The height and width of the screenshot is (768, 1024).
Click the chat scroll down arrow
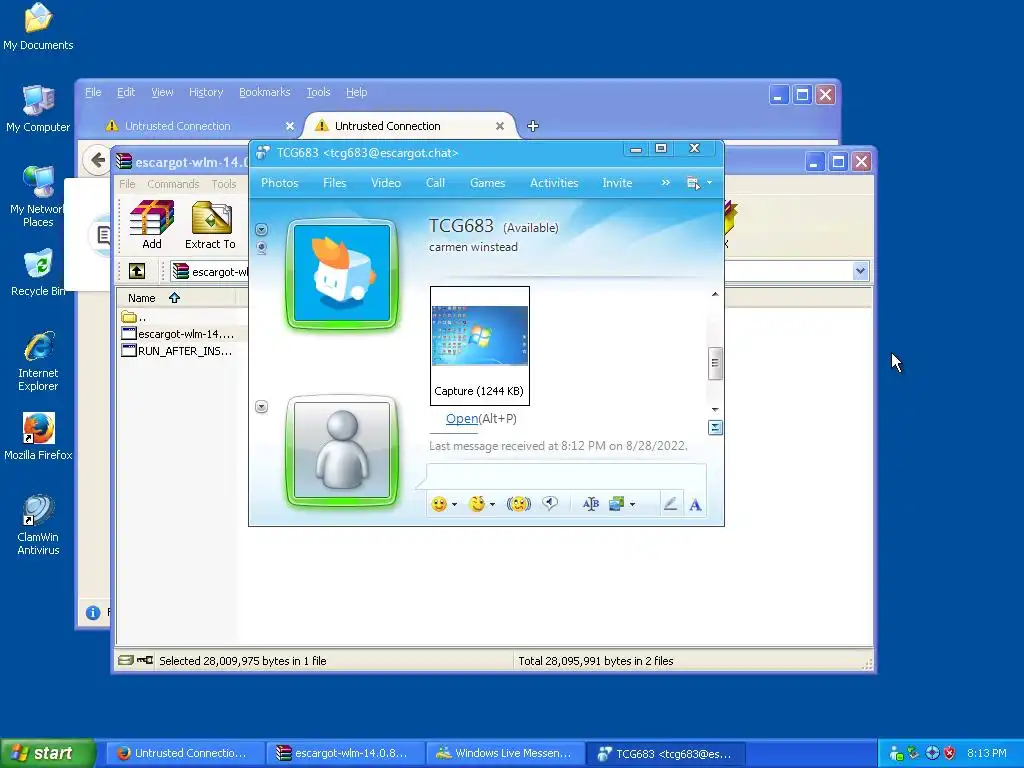click(x=715, y=409)
